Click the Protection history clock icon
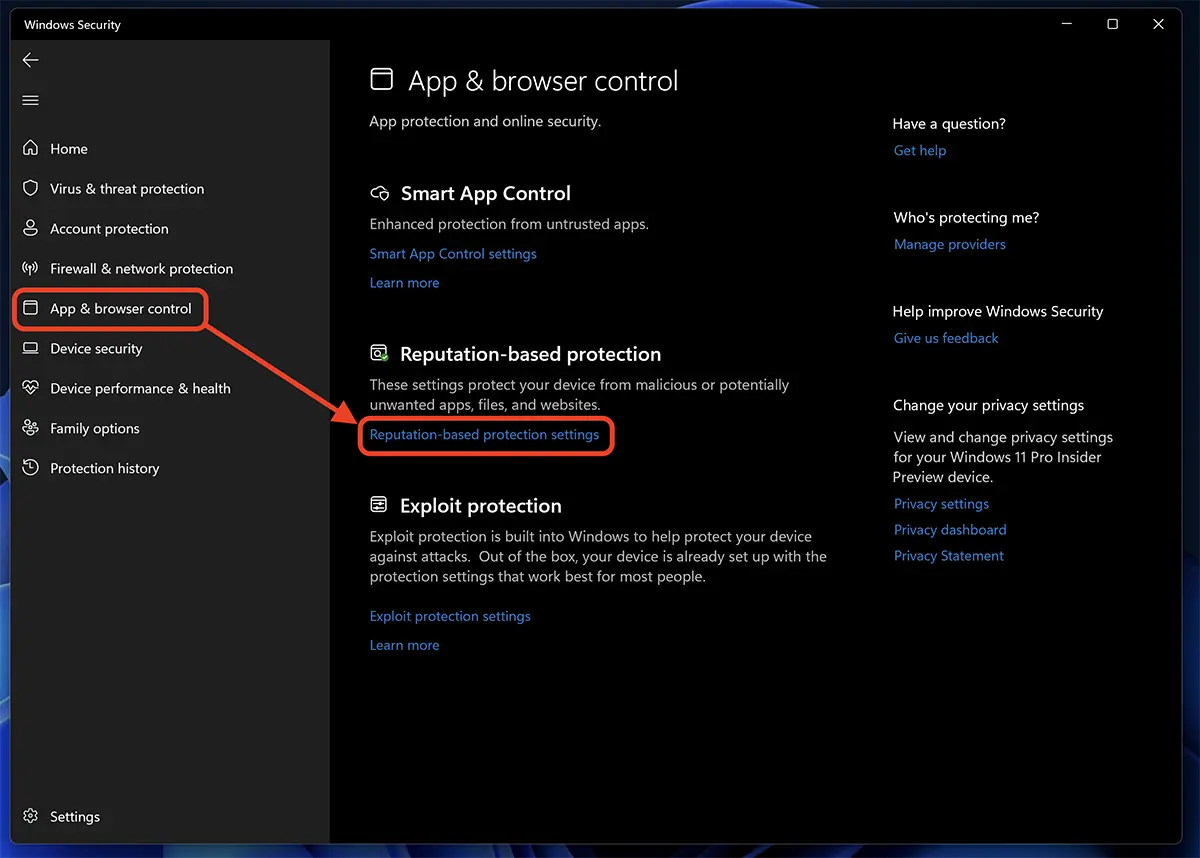Viewport: 1200px width, 858px height. pos(31,468)
